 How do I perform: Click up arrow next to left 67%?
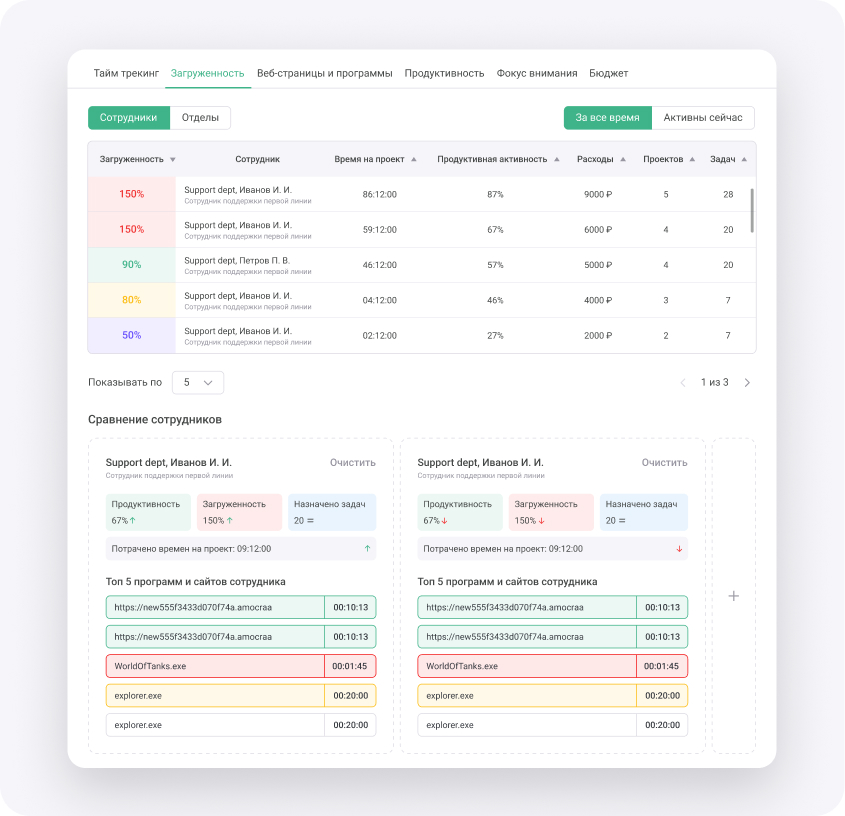coord(133,521)
